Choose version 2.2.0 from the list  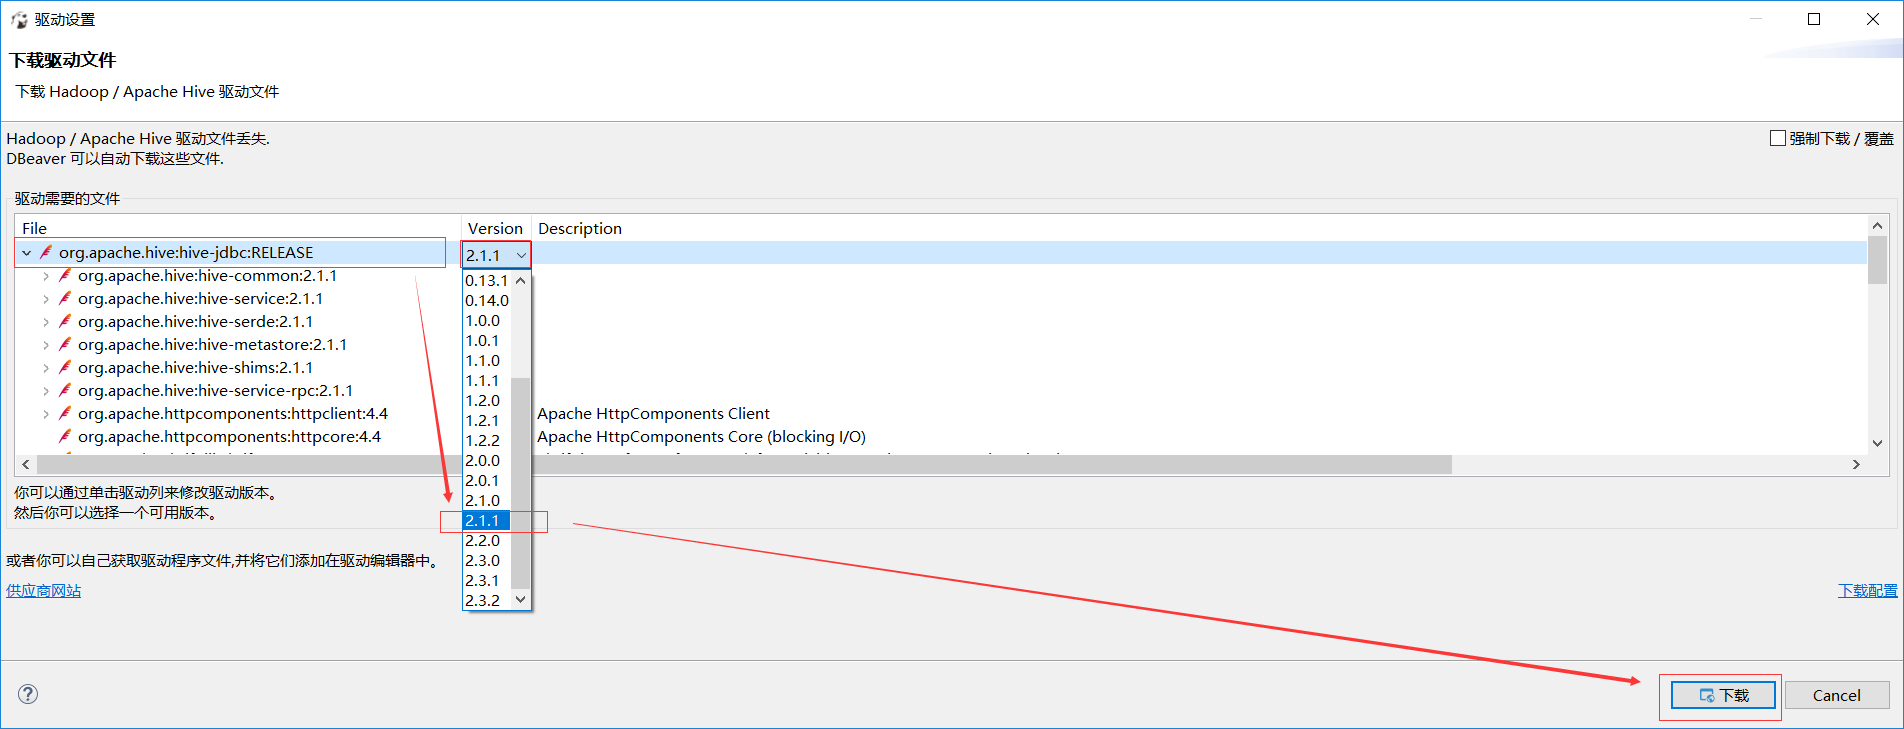click(x=487, y=541)
